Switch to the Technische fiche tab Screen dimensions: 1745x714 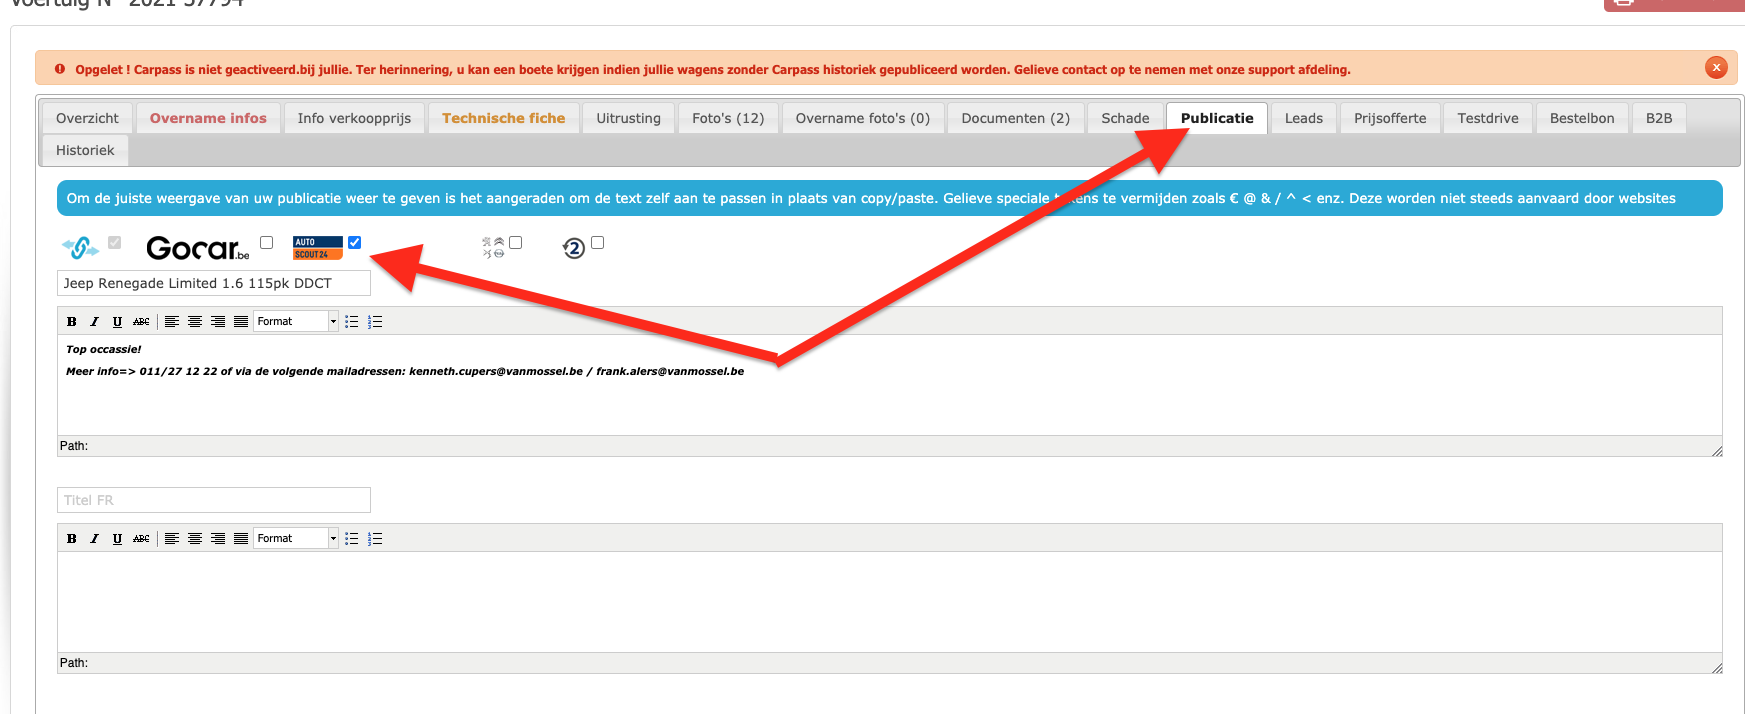pos(504,118)
